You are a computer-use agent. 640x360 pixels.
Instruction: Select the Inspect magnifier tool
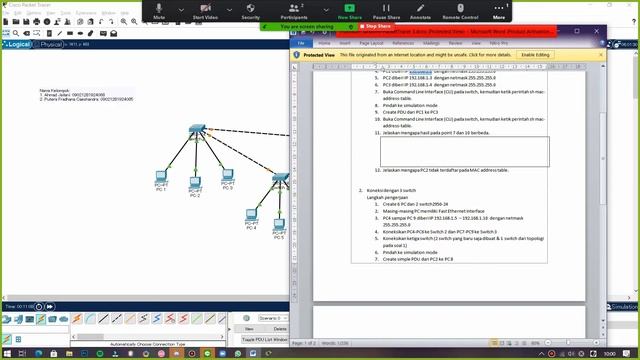(16, 33)
